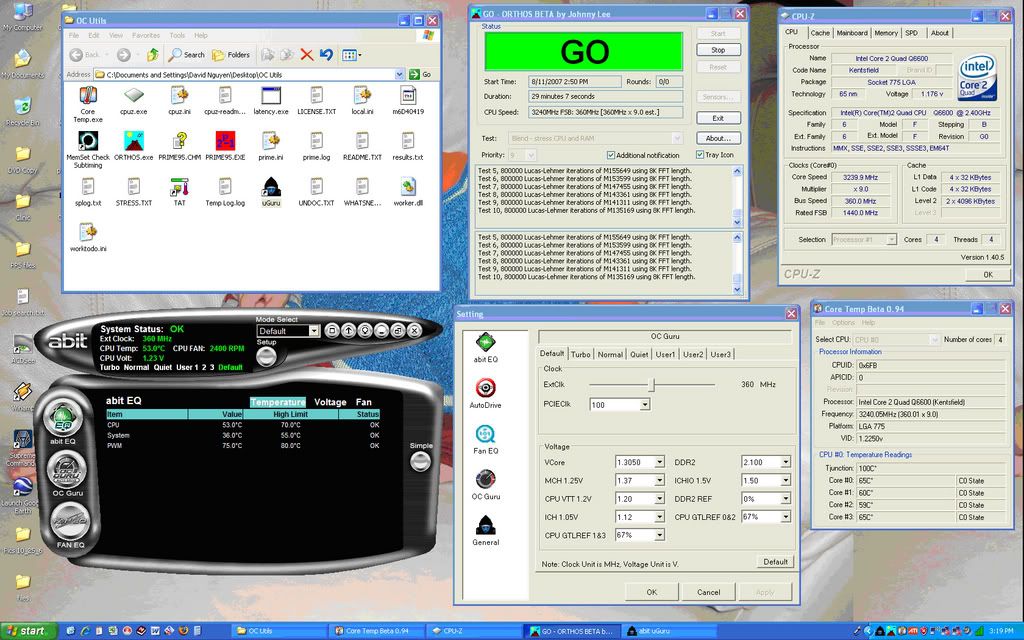
Task: Open Mode Select dropdown in abit uGuru
Action: 313,331
